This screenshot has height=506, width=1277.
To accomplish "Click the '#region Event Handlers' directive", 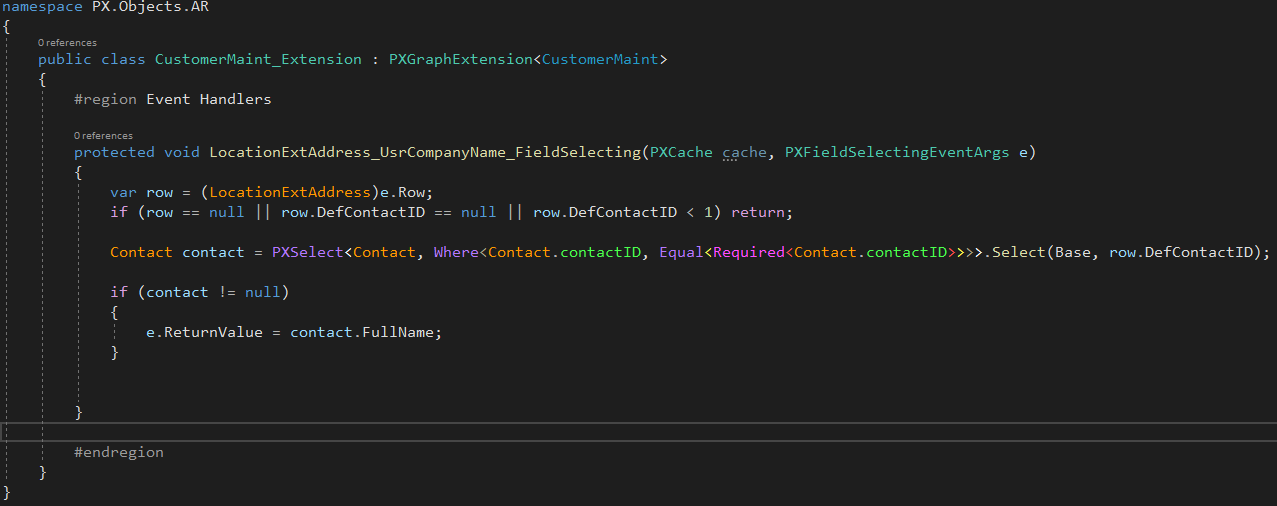I will [172, 99].
